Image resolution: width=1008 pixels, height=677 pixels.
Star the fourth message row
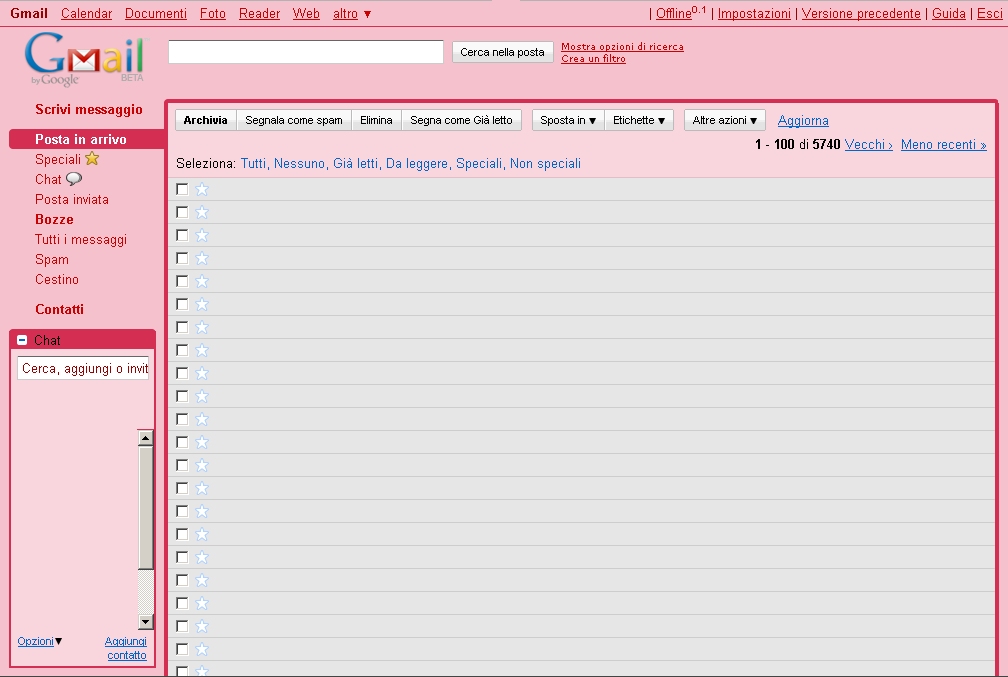202,258
